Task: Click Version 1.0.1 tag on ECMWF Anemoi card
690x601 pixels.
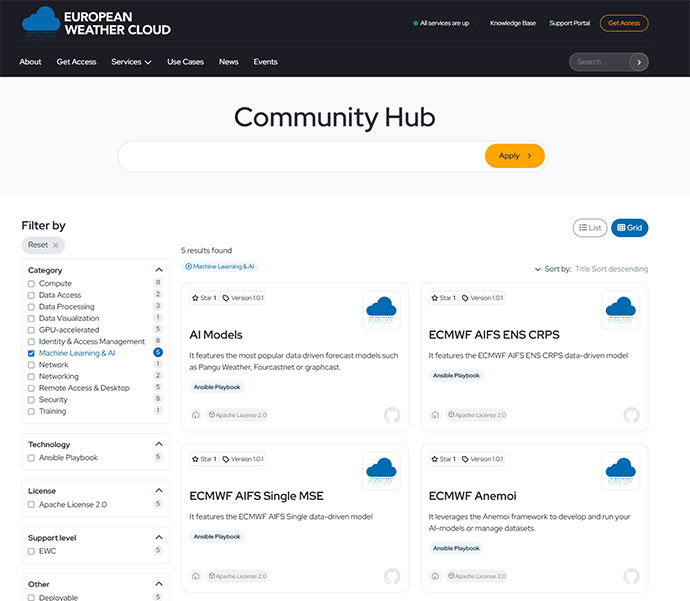Action: pyautogui.click(x=482, y=459)
